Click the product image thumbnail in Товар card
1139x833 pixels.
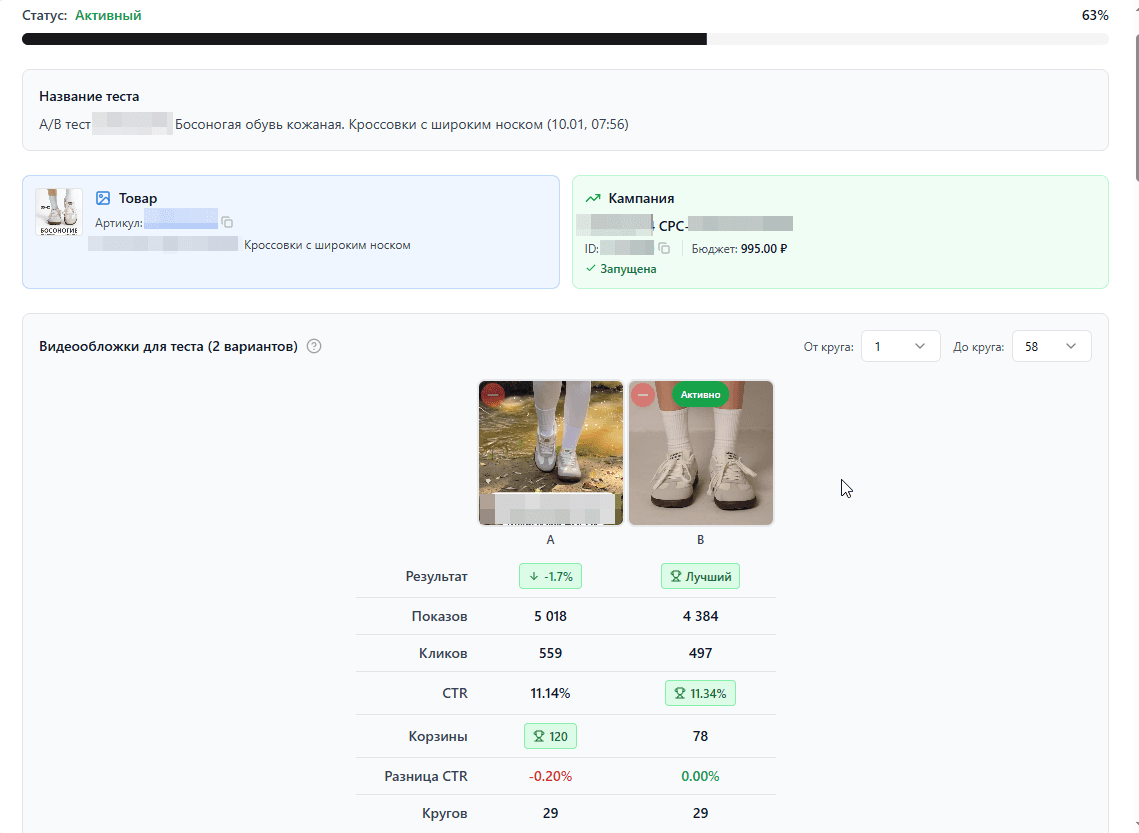(x=59, y=212)
